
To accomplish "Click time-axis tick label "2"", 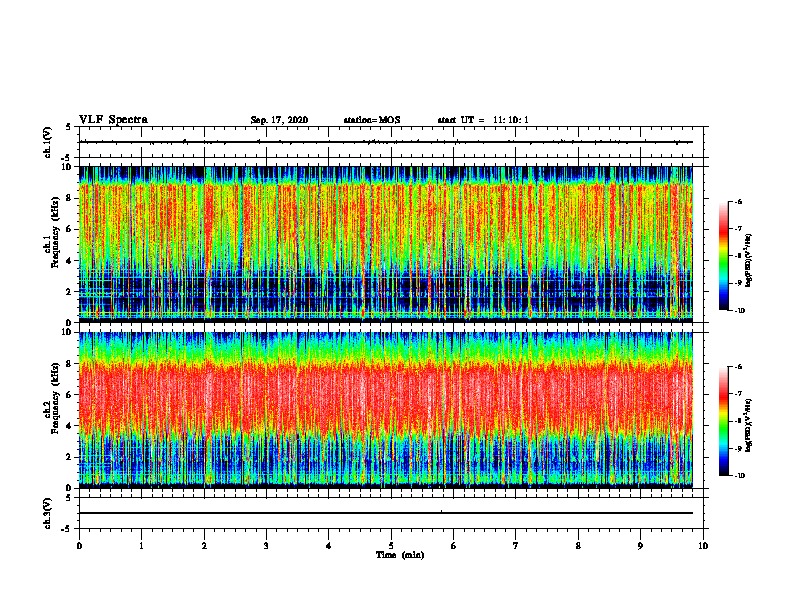I will click(204, 546).
